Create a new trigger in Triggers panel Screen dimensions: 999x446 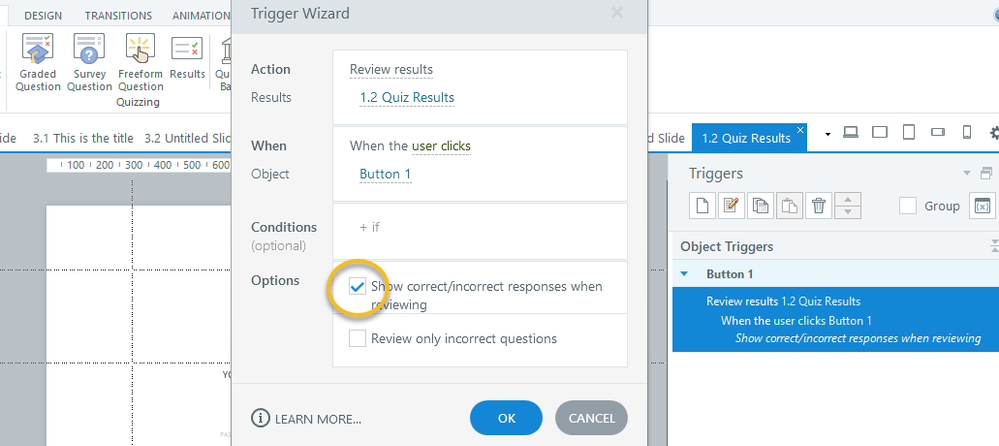pos(701,205)
